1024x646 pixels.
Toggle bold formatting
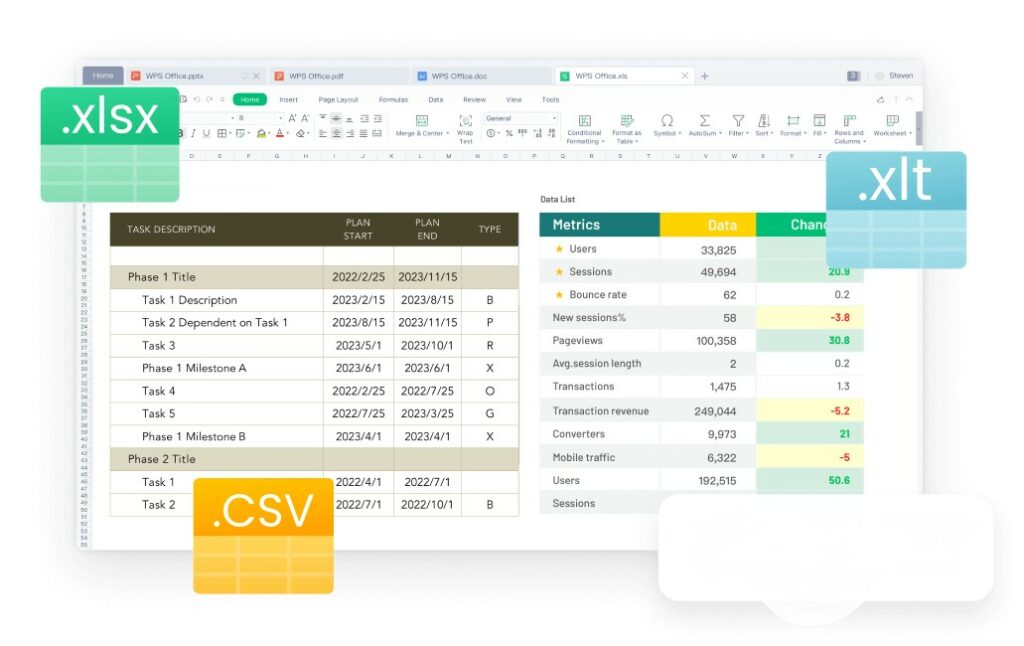coord(183,133)
